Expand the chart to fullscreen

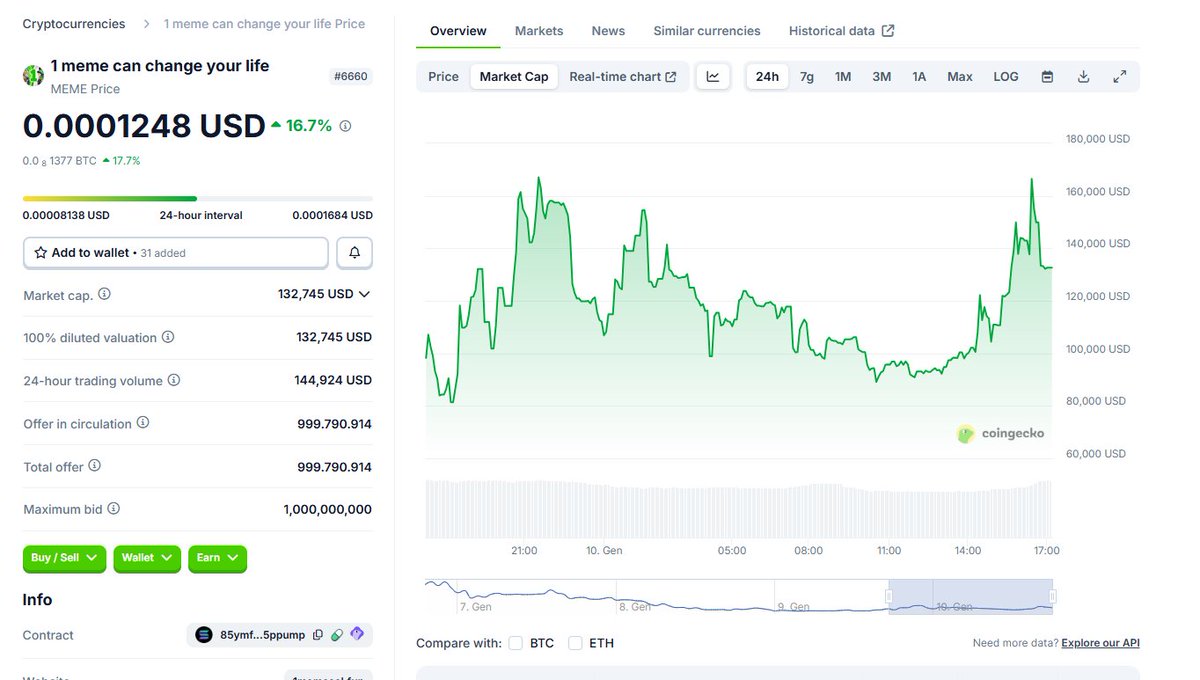(x=1119, y=76)
